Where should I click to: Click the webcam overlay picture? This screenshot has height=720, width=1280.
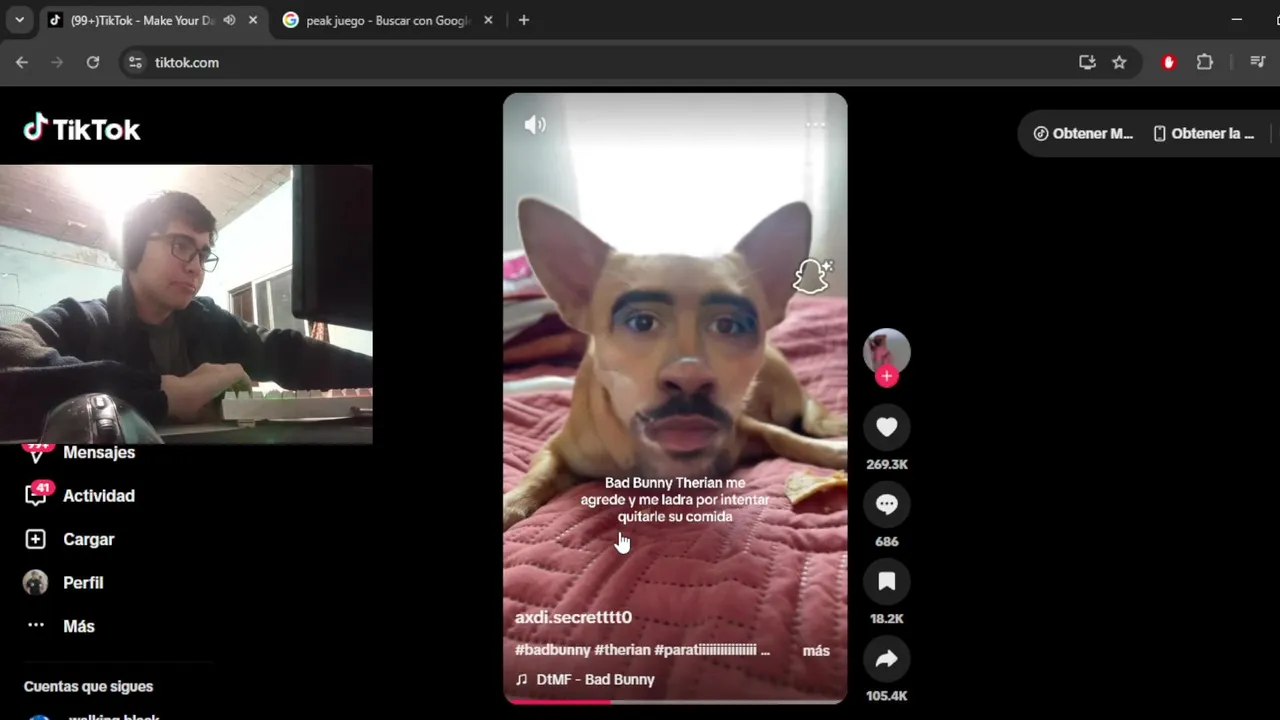coord(186,304)
